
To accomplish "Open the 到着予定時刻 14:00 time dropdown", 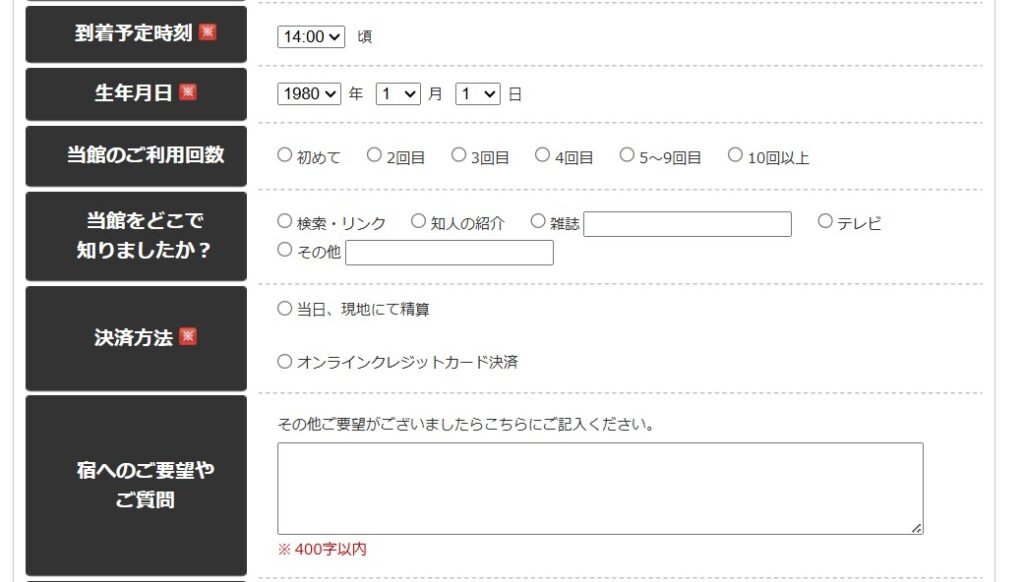I will click(310, 36).
